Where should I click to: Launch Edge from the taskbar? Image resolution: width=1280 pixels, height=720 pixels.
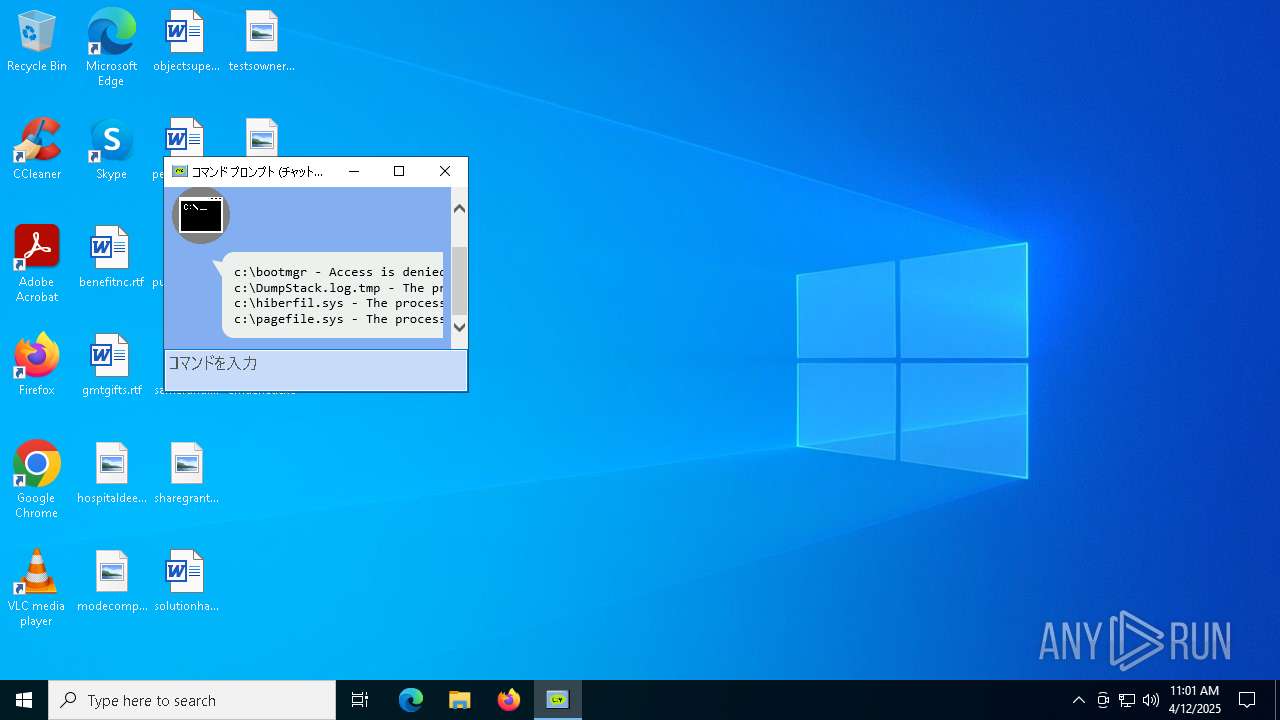click(410, 700)
